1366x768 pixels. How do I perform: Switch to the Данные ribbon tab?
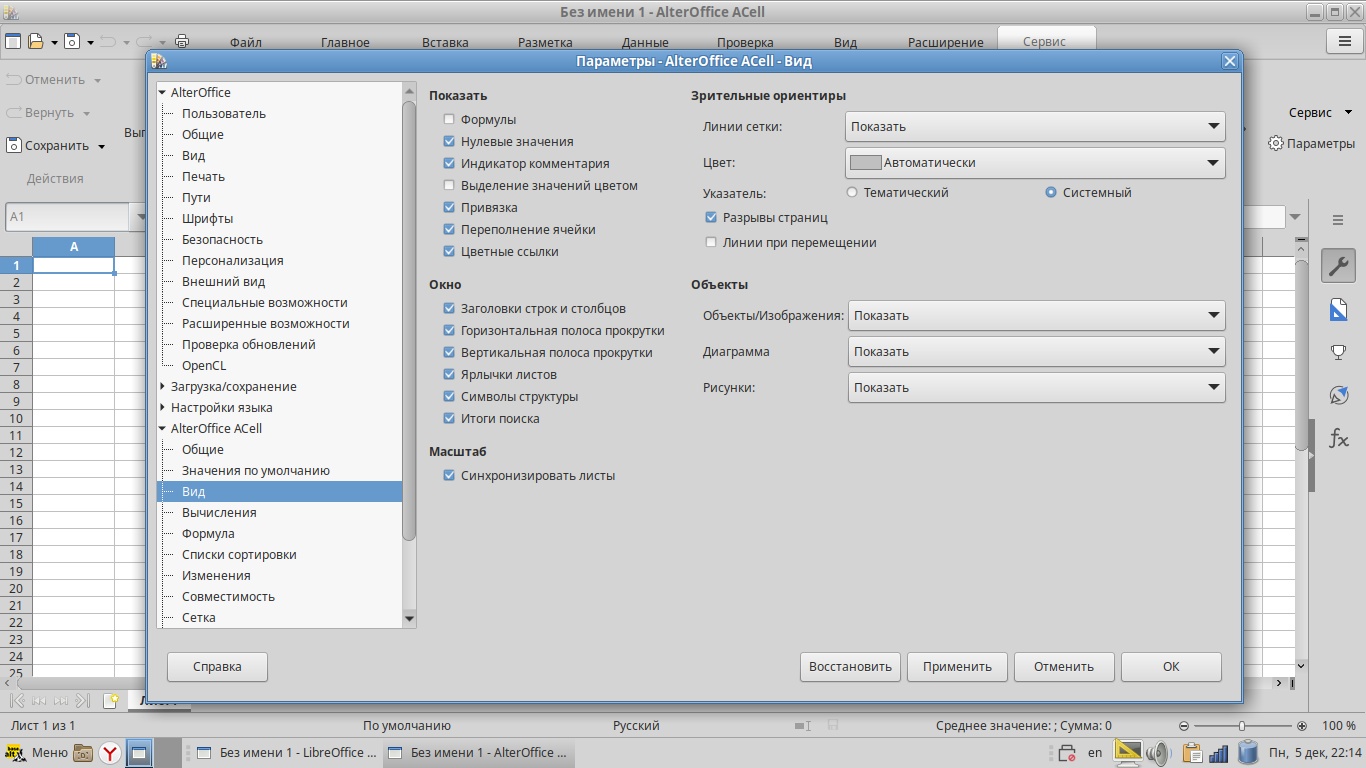click(x=645, y=42)
